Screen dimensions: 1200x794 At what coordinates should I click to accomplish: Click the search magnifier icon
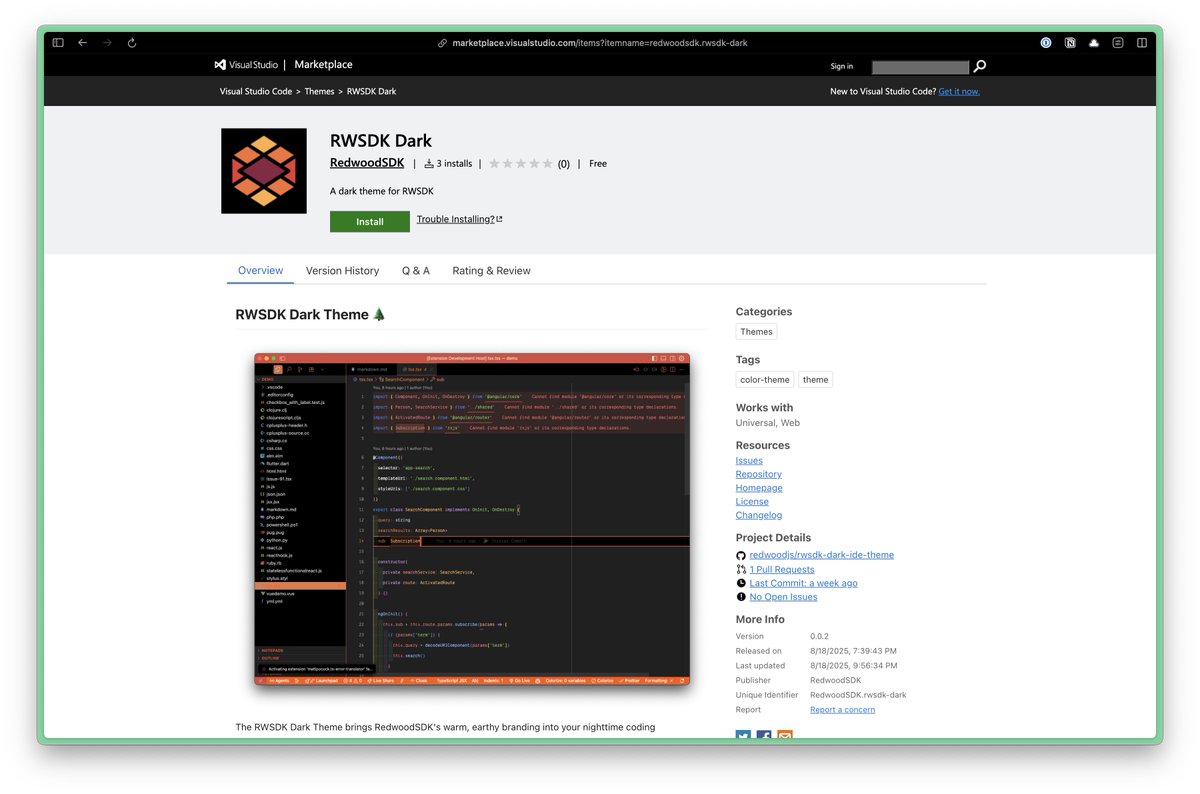tap(980, 66)
